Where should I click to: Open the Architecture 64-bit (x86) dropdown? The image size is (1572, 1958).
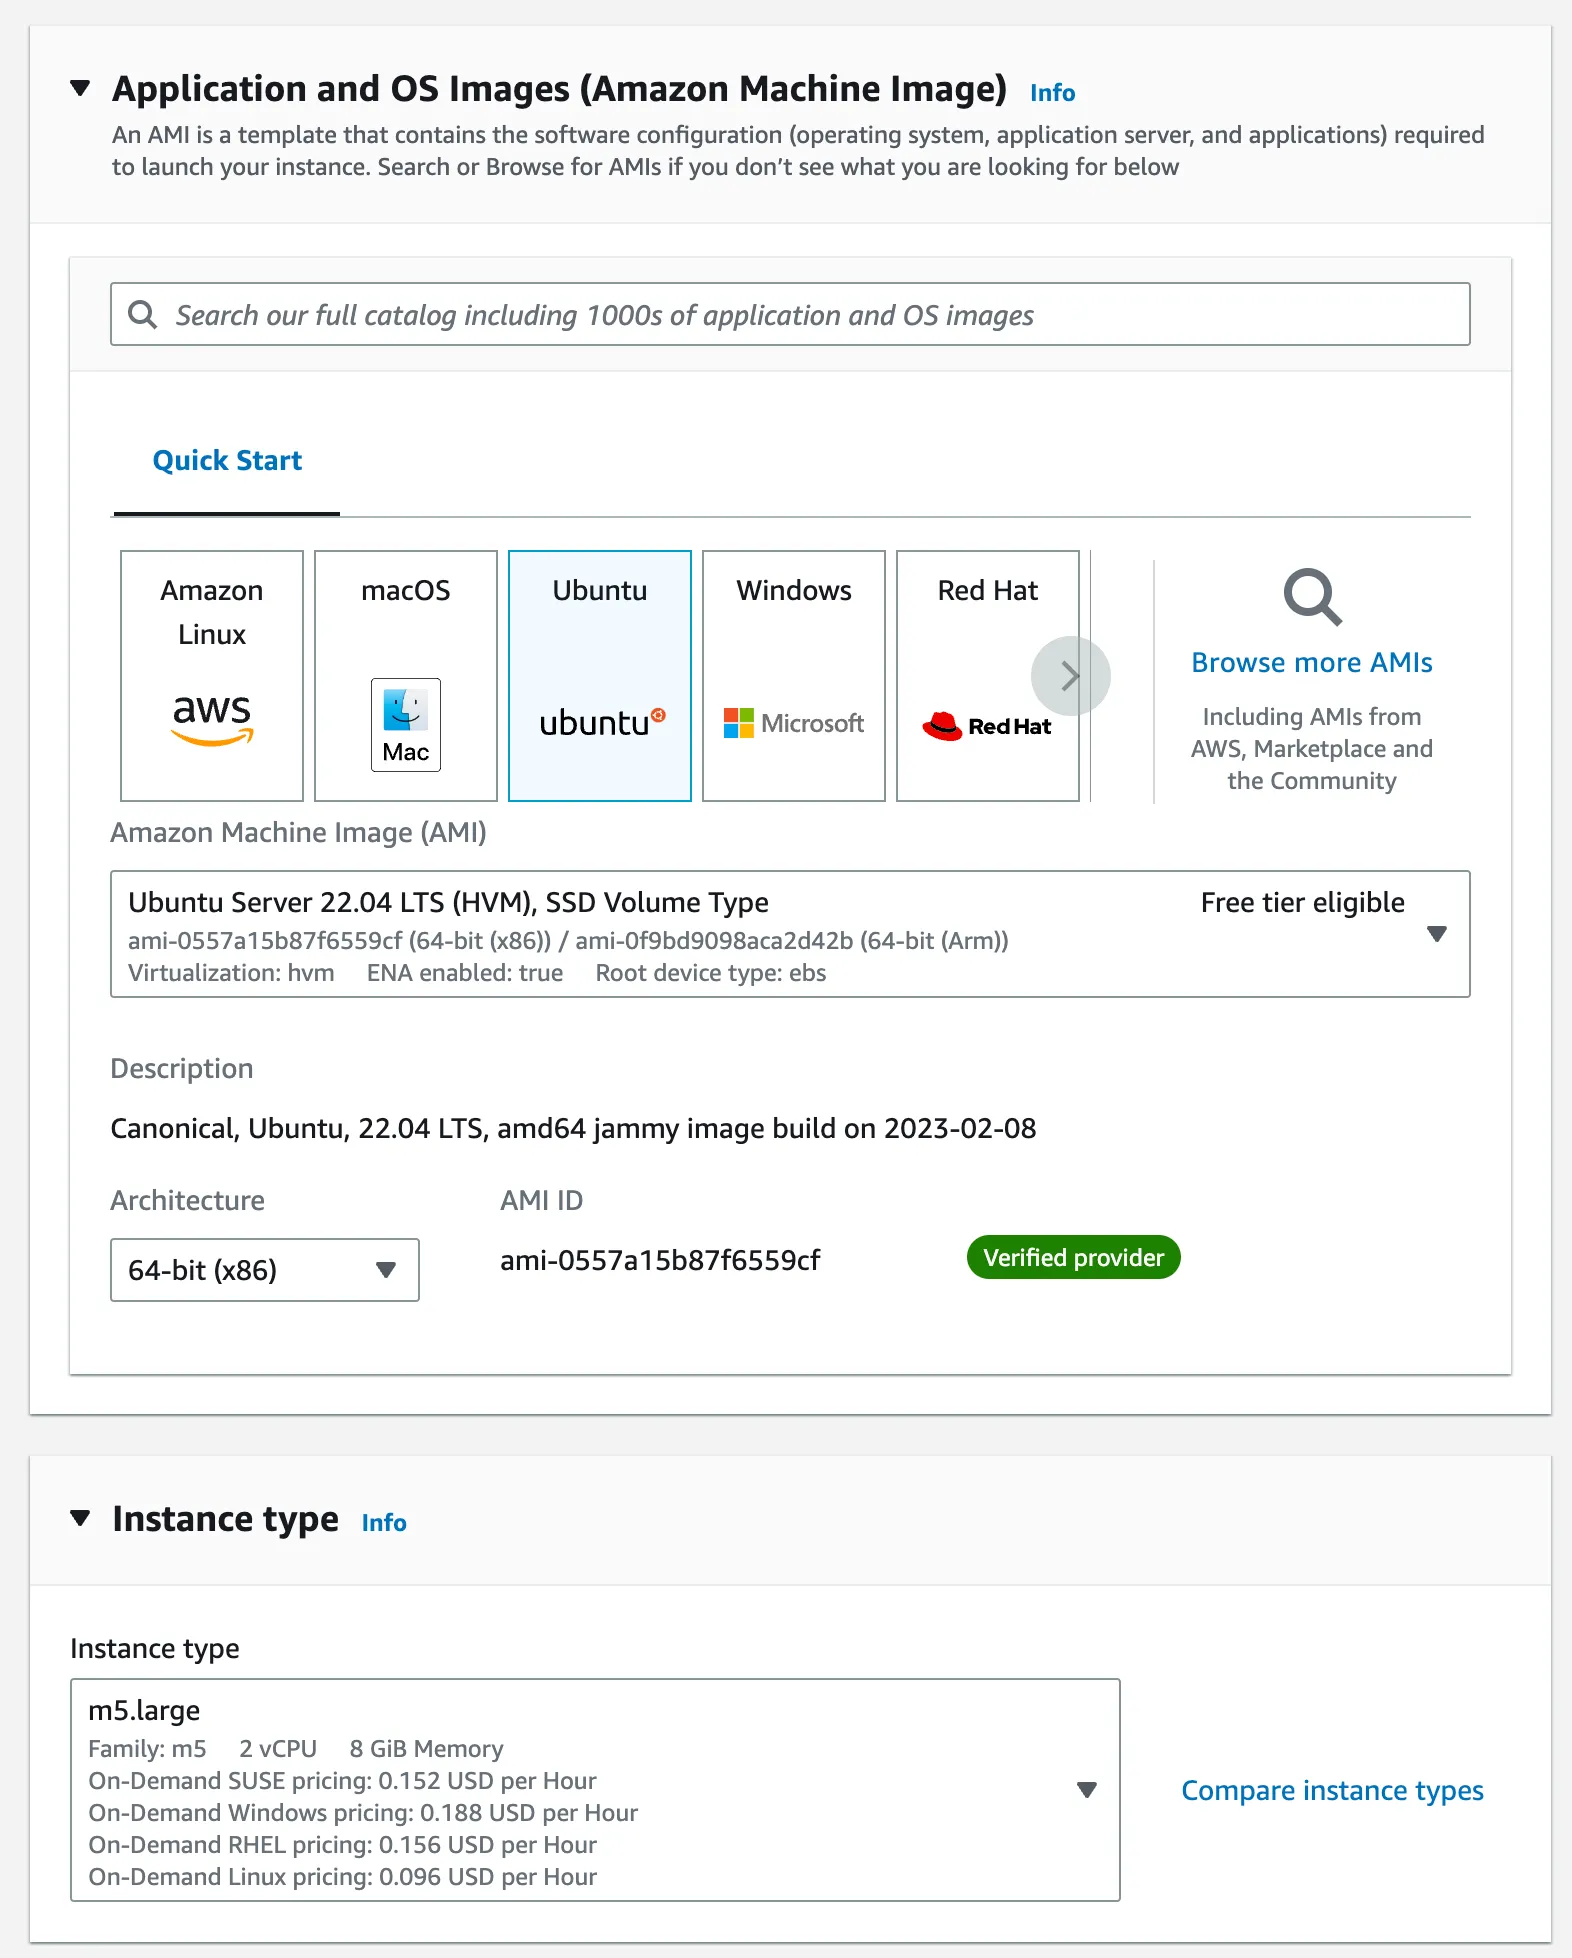[265, 1270]
